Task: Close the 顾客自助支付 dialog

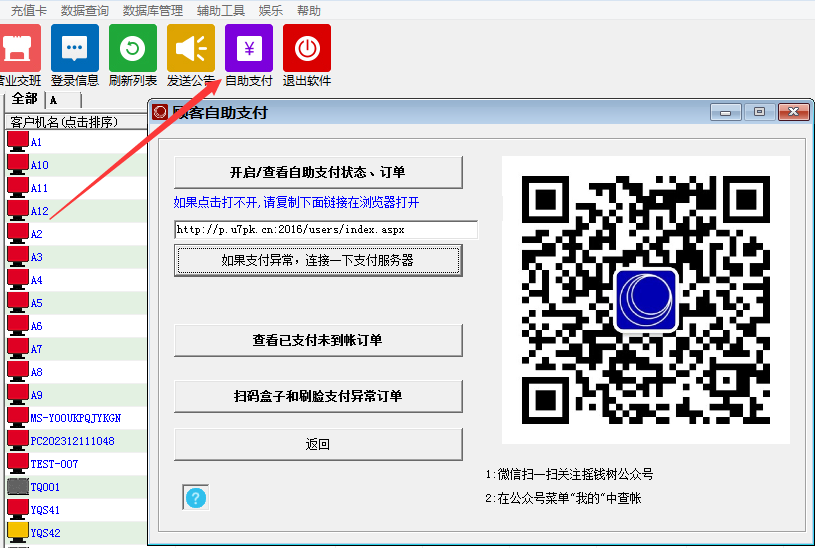Action: (793, 112)
